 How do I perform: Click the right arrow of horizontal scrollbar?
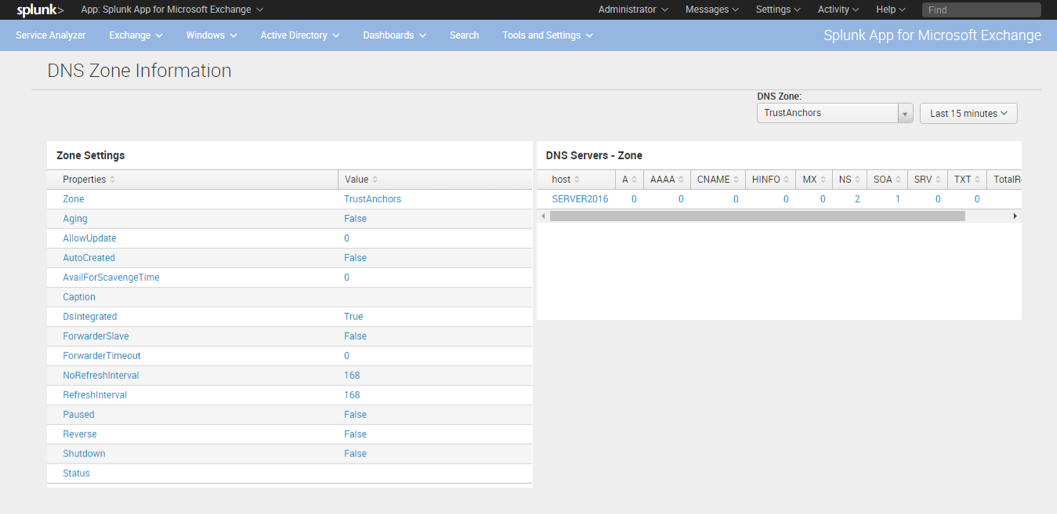1015,216
